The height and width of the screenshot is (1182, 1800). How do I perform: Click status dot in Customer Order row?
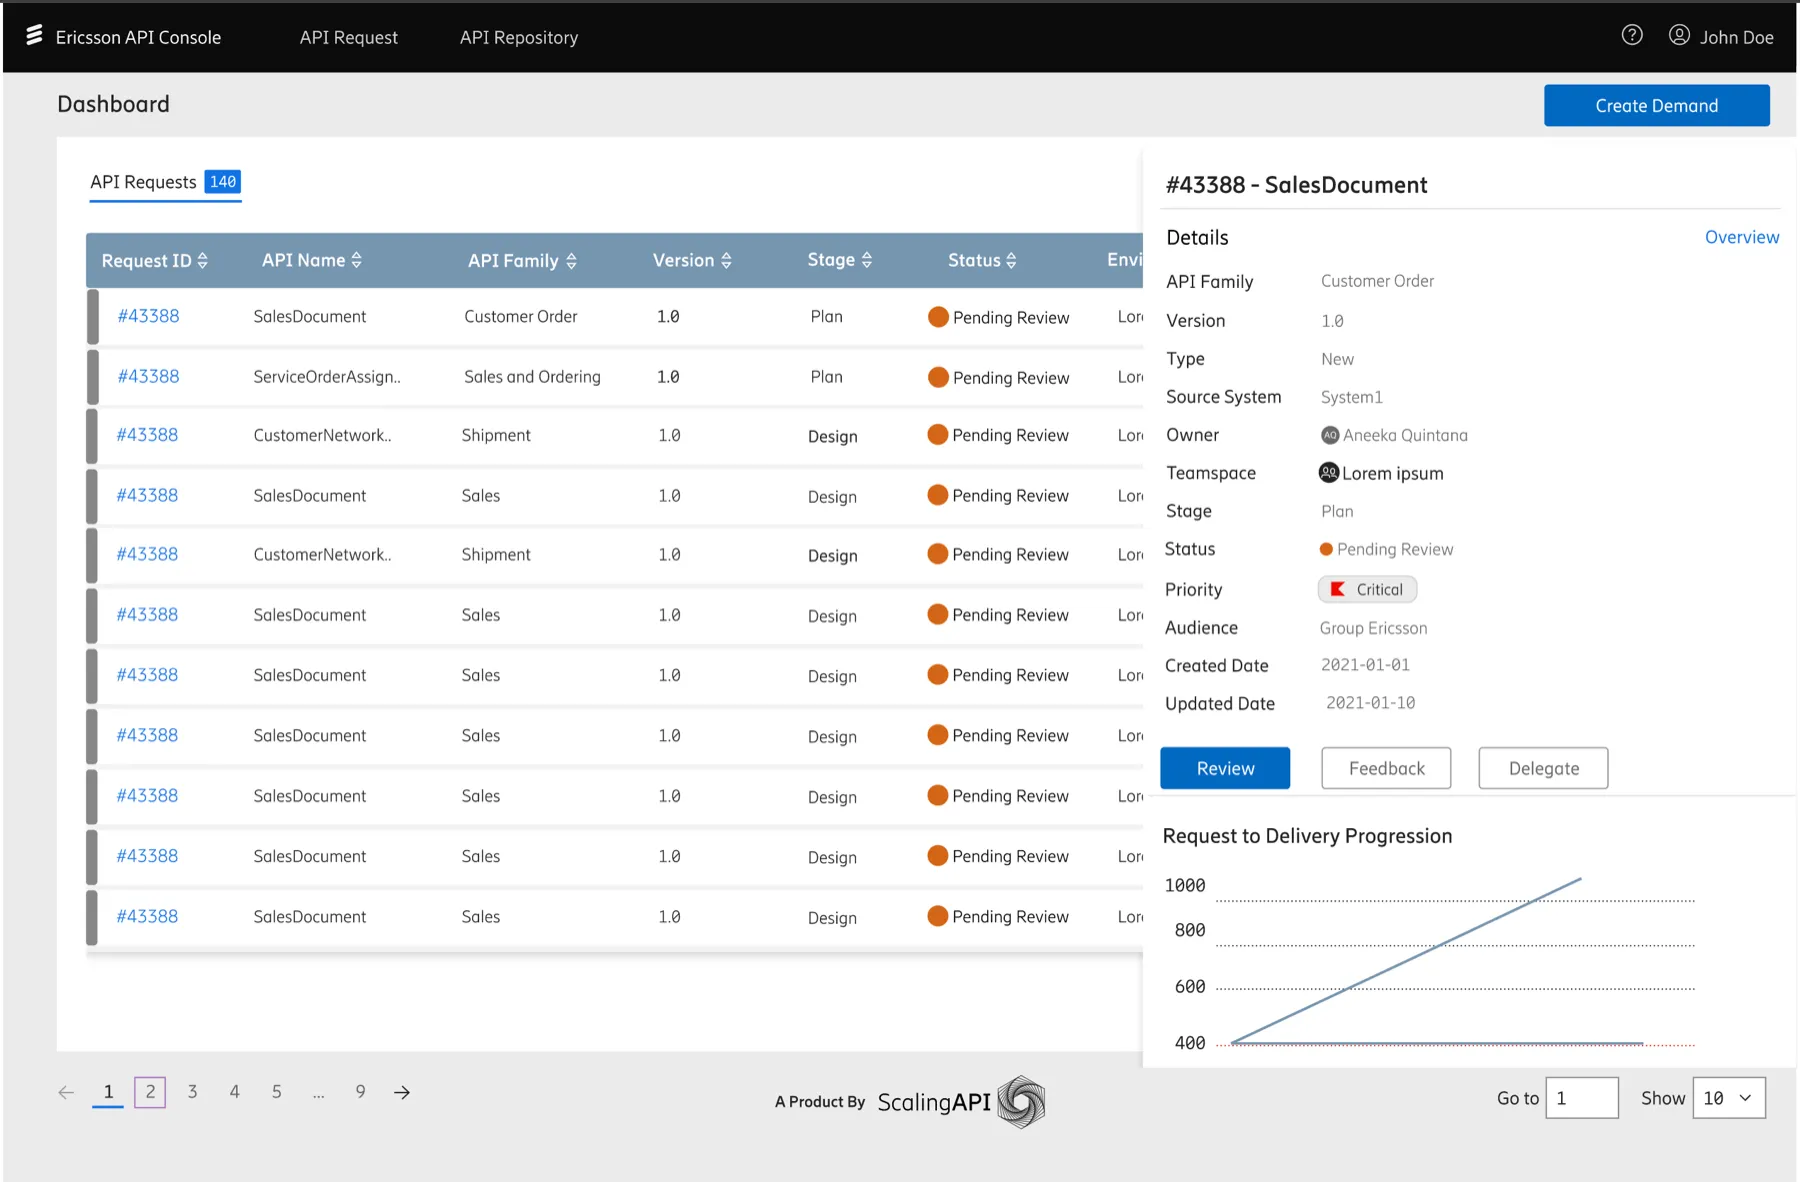pos(938,316)
